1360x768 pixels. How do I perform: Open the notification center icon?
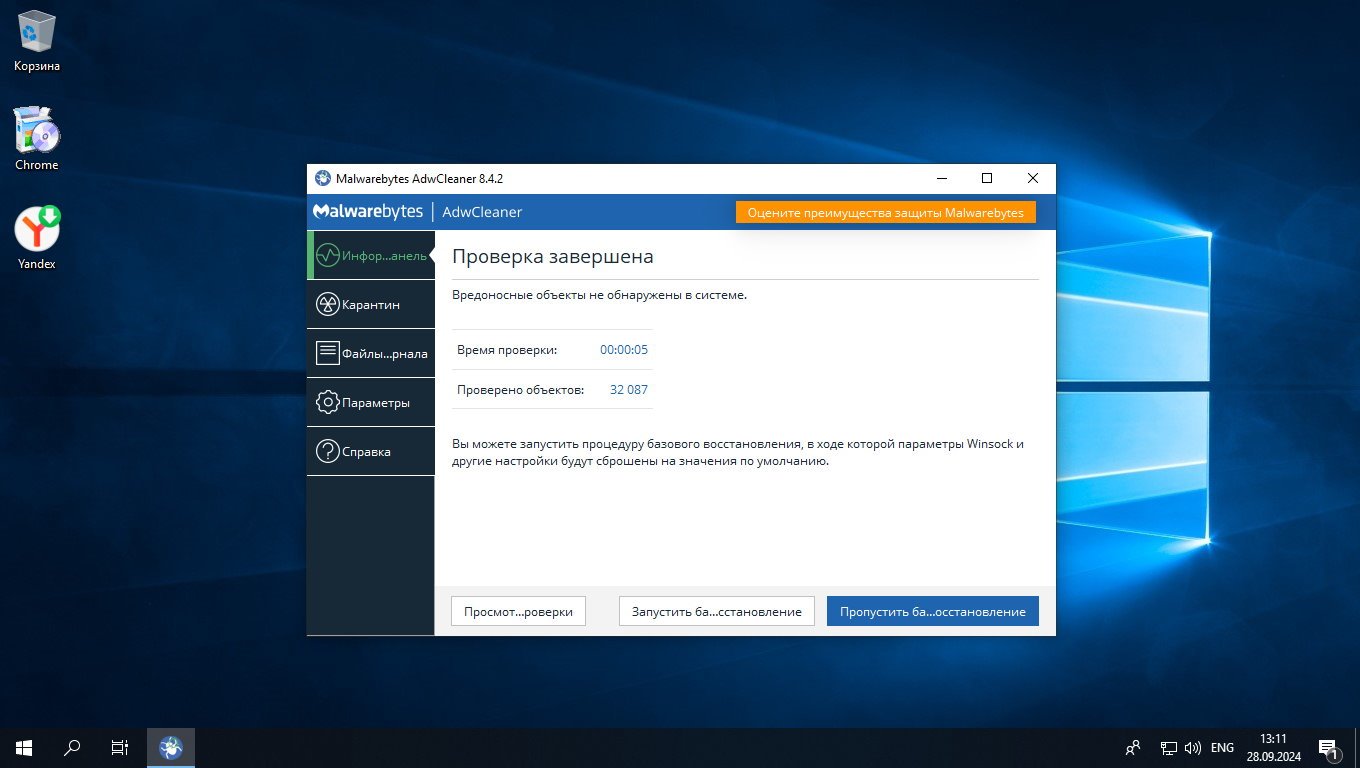tap(1328, 747)
